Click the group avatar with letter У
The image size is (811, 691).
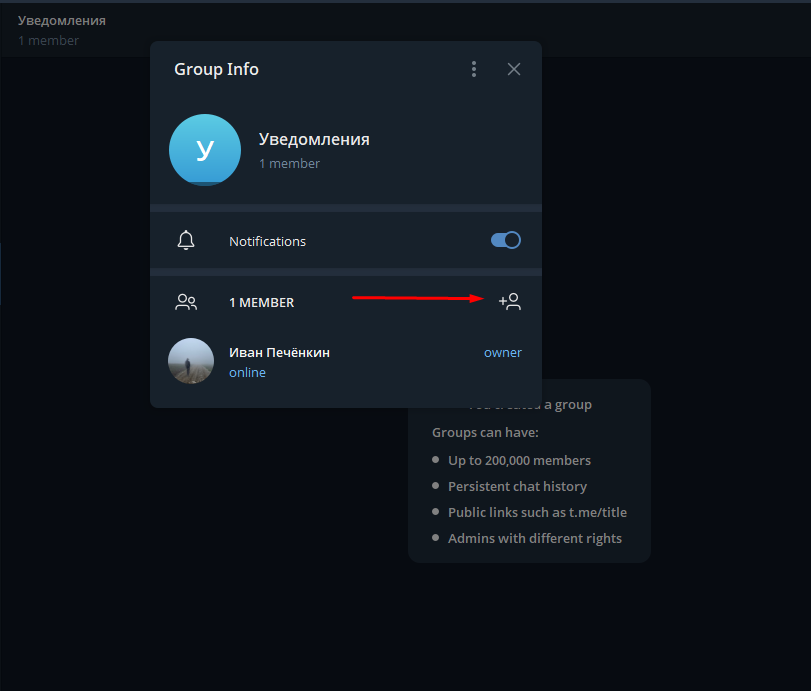[x=205, y=150]
